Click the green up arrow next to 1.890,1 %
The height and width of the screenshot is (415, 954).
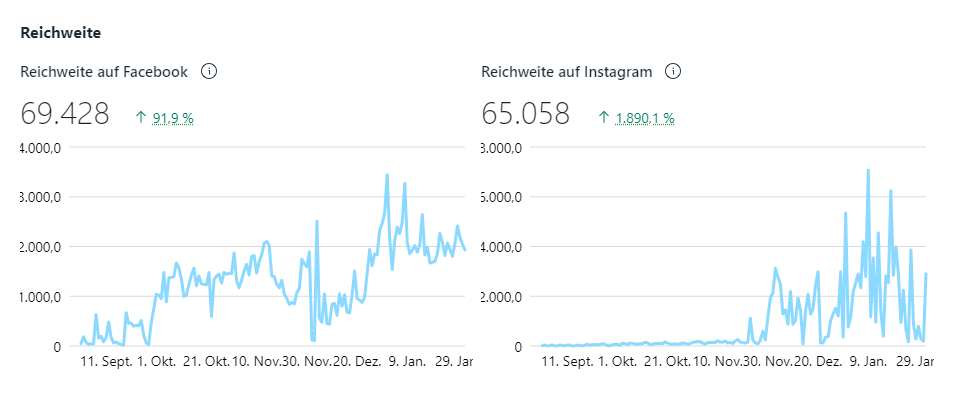click(x=604, y=117)
